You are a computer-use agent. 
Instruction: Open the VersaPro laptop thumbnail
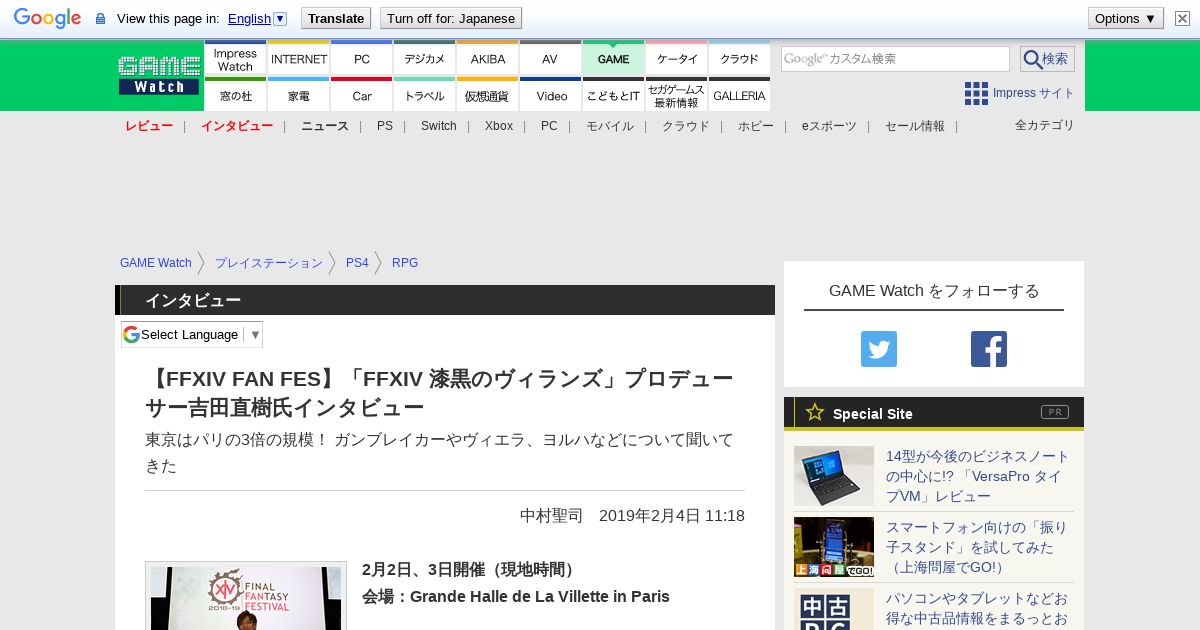coord(834,476)
